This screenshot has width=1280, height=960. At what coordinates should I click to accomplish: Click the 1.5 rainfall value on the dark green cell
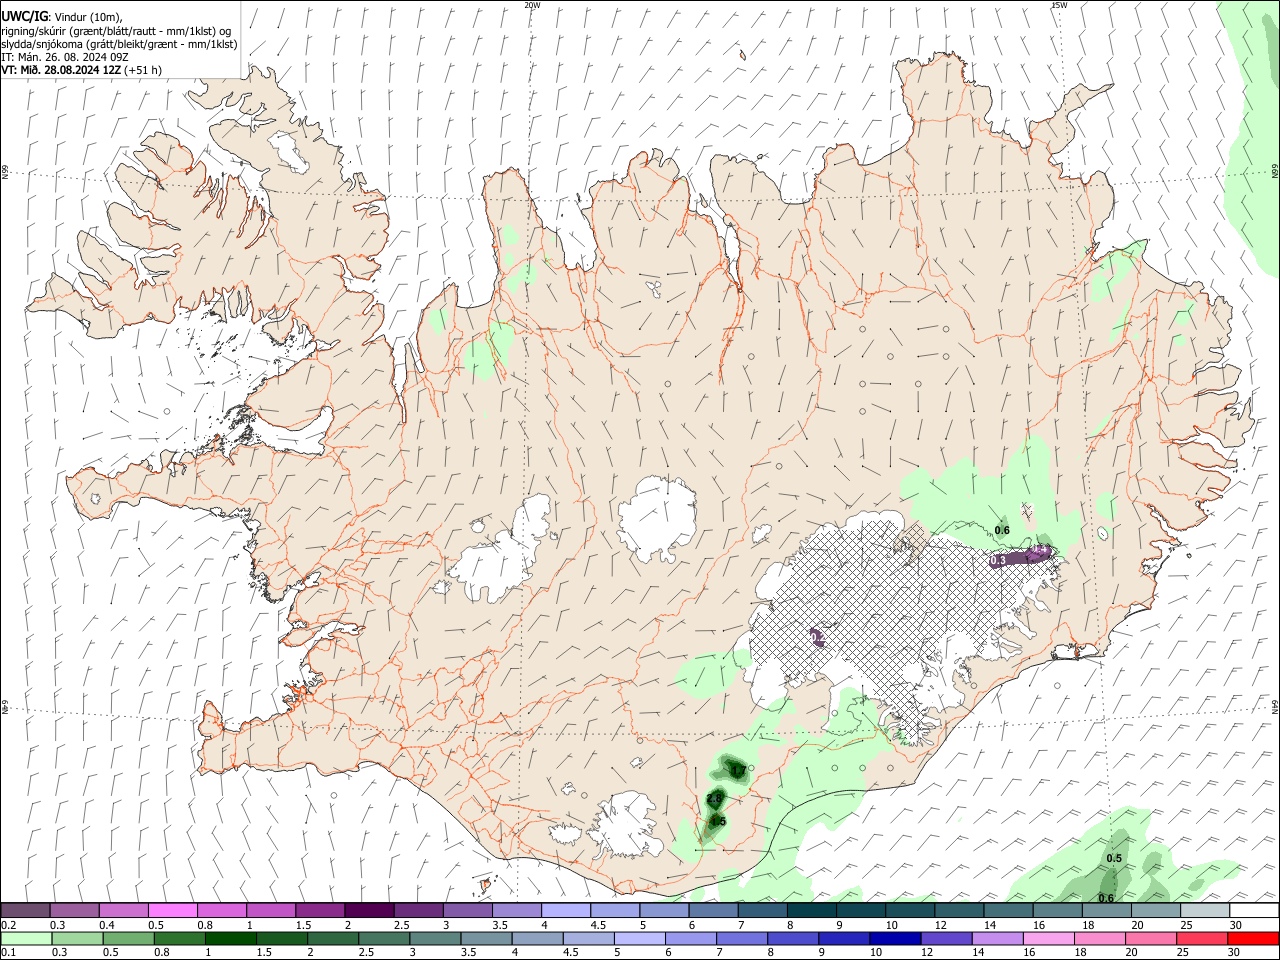pos(718,821)
